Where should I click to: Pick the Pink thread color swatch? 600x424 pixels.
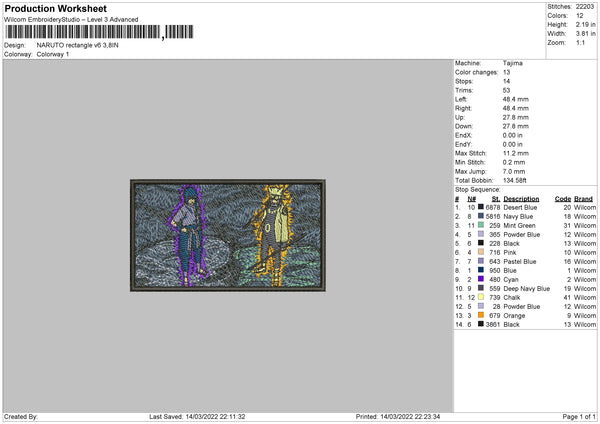tap(481, 252)
